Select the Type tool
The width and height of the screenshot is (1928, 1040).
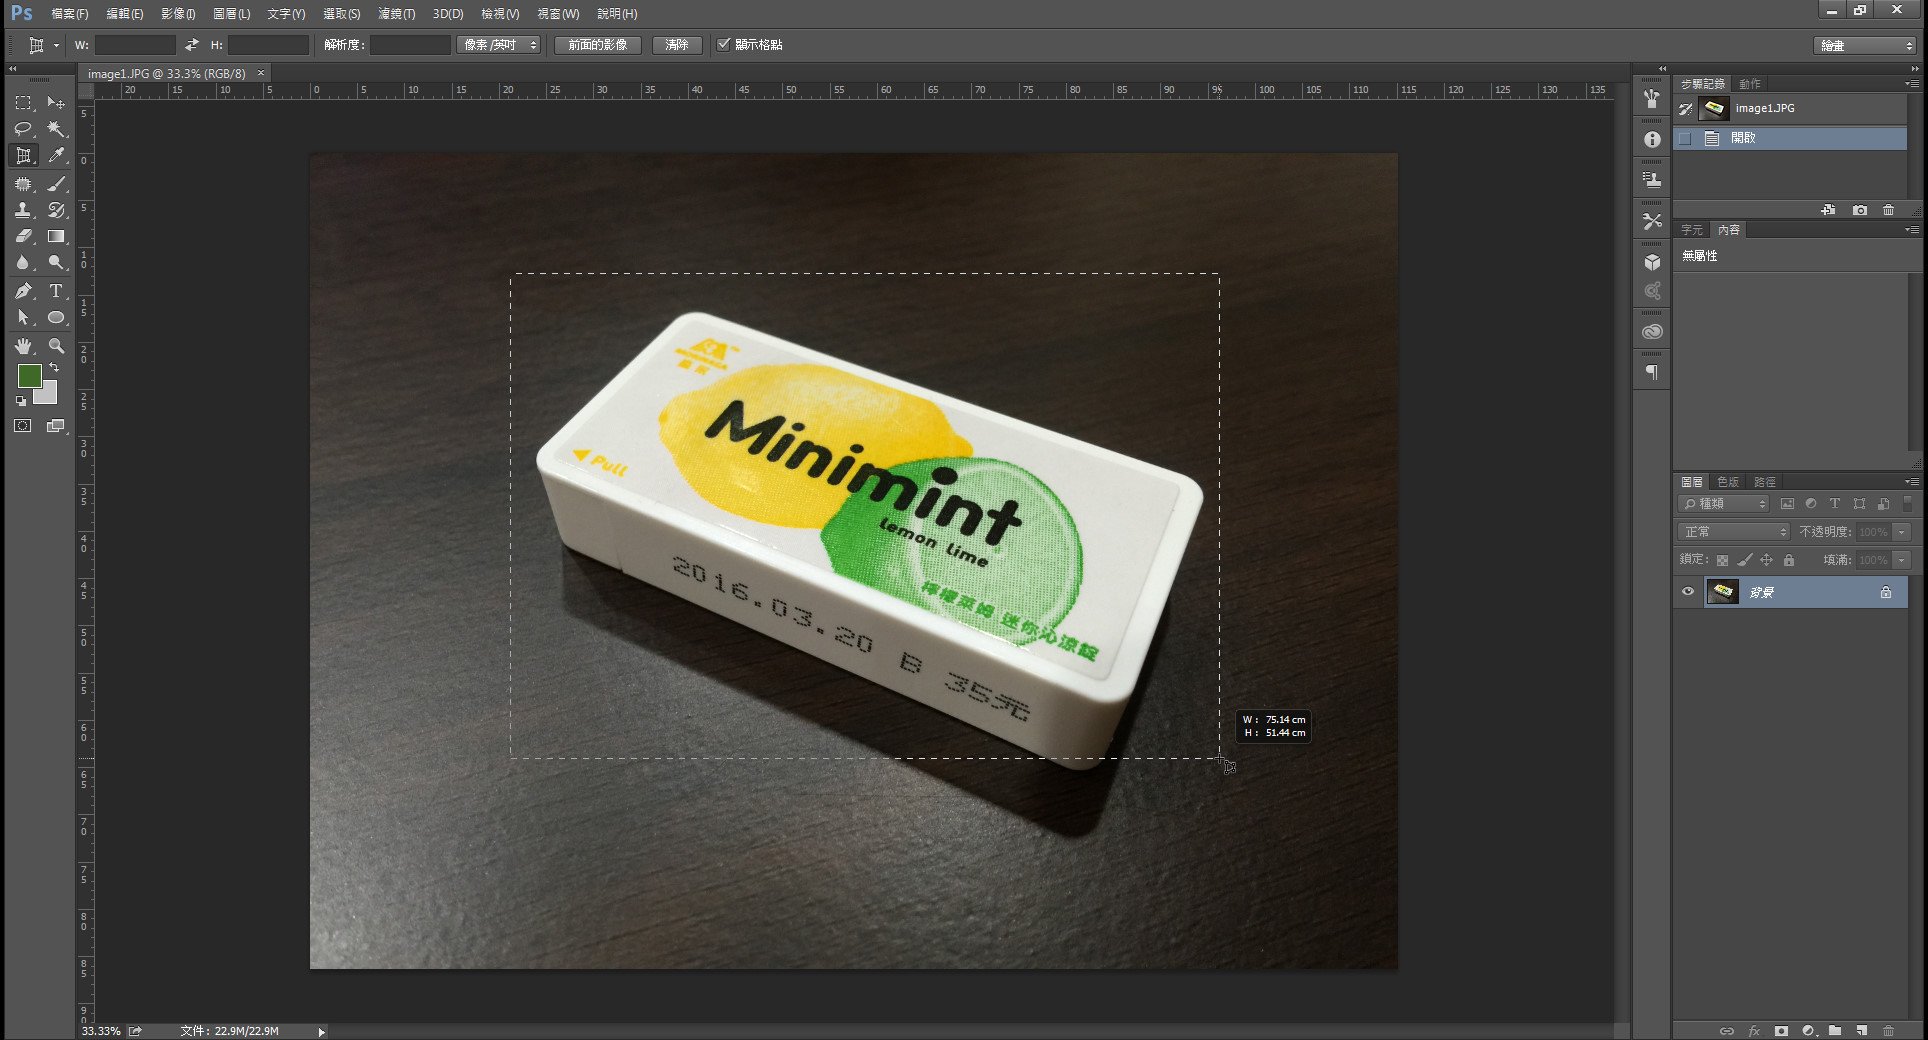(56, 291)
